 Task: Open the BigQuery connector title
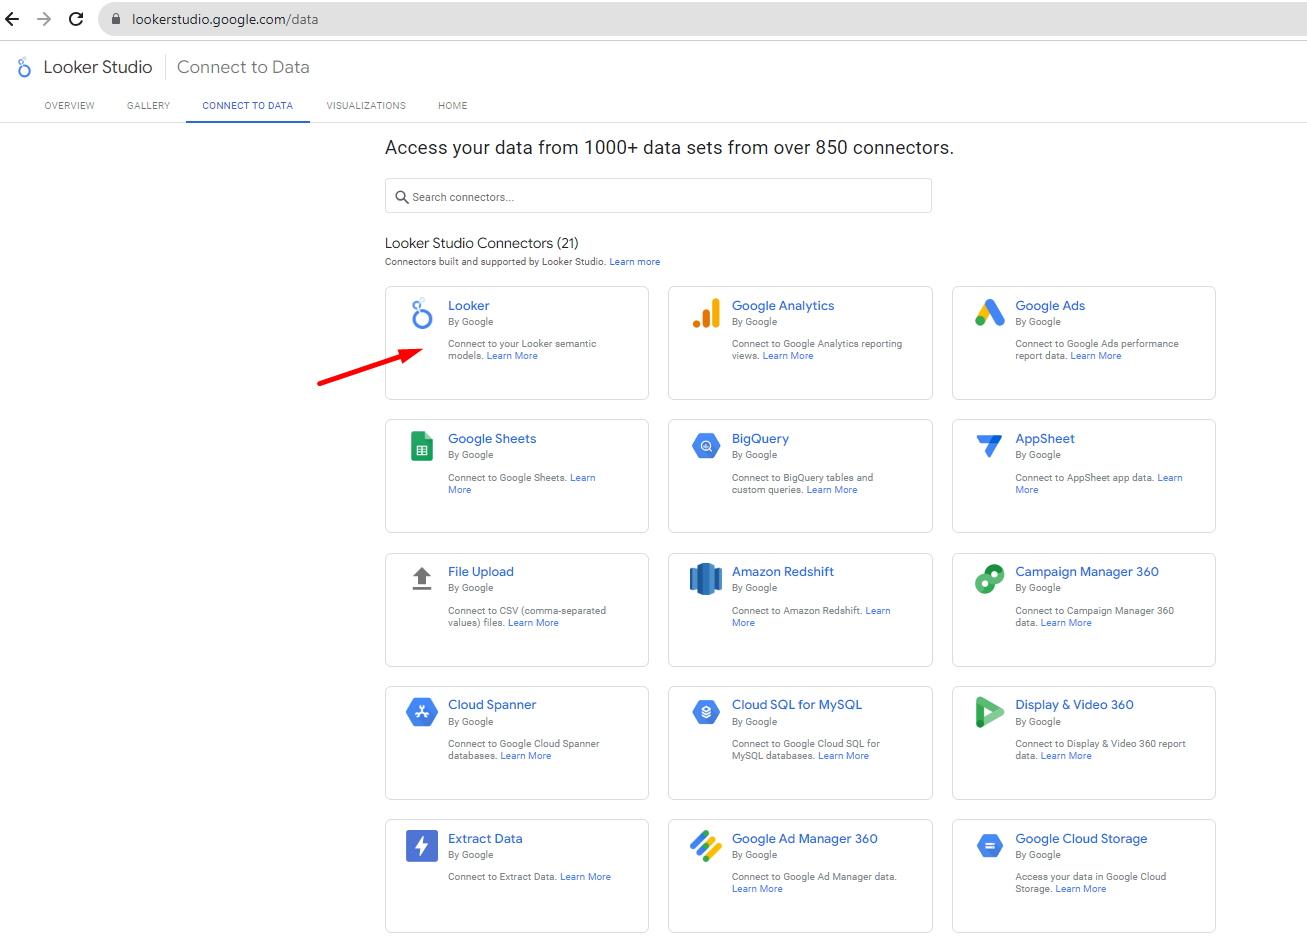click(x=760, y=439)
